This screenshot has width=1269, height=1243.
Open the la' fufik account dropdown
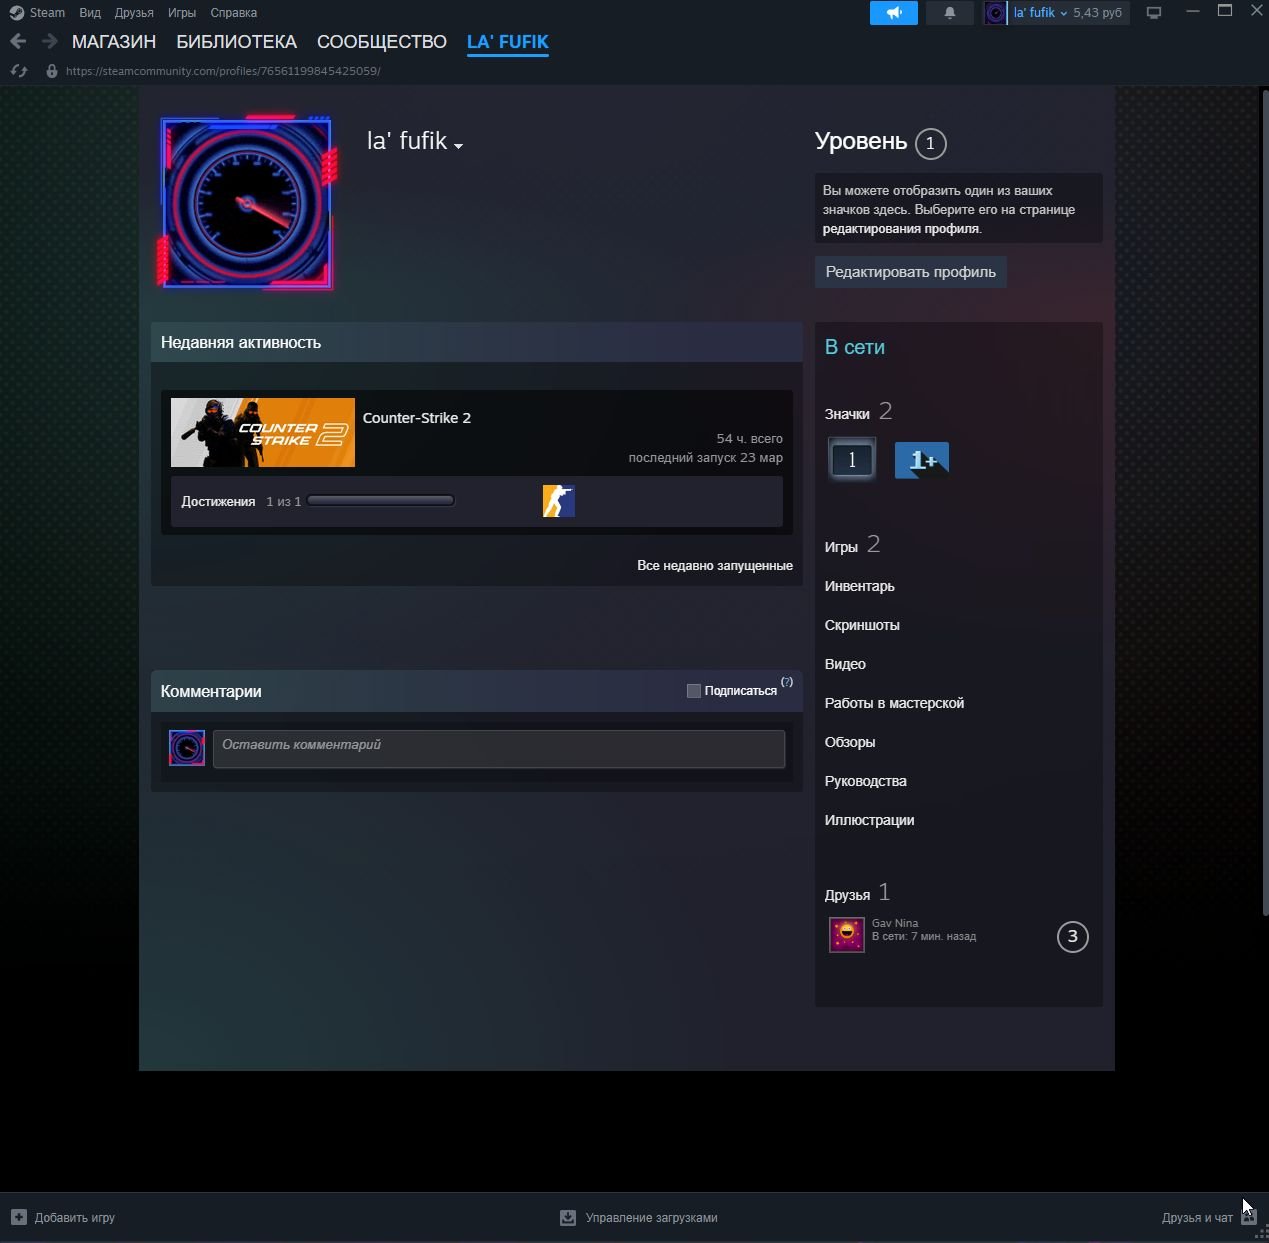coord(1040,13)
